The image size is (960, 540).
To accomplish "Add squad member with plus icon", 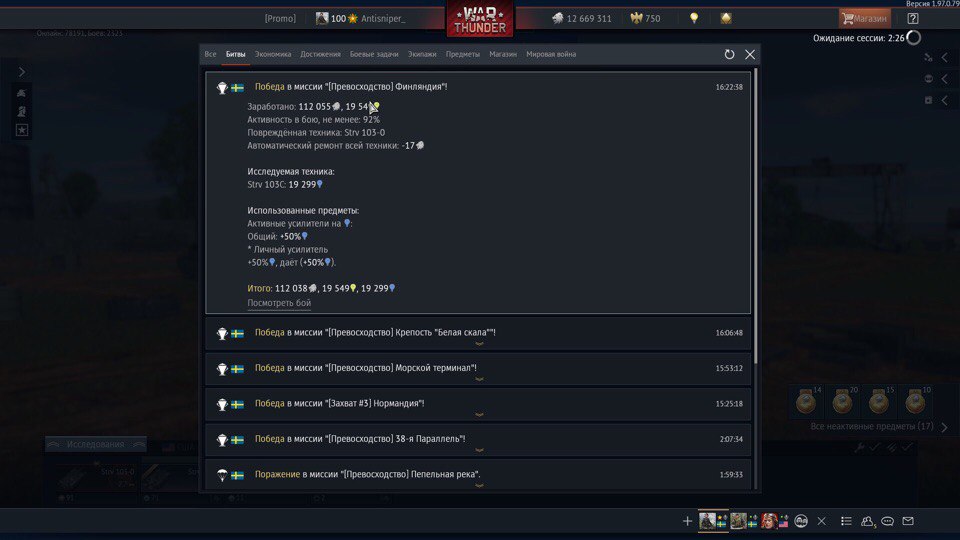I will (687, 521).
